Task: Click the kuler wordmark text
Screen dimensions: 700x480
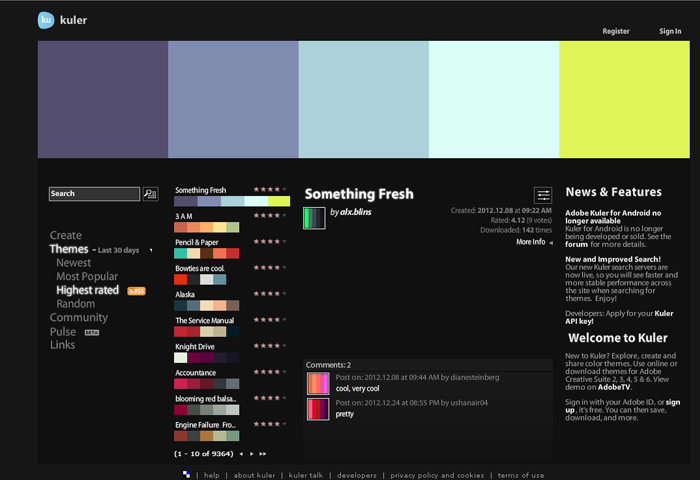Action: tap(73, 20)
